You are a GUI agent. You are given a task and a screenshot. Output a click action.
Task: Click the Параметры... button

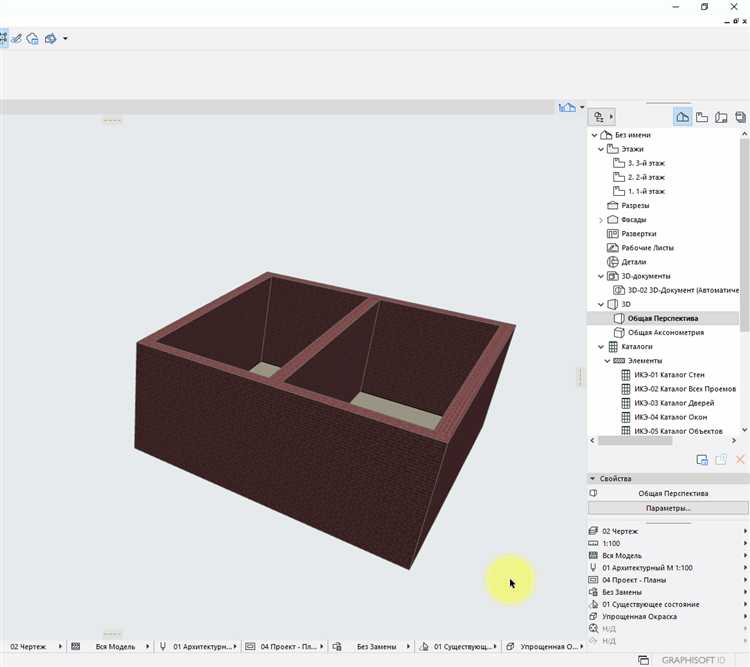click(x=668, y=508)
